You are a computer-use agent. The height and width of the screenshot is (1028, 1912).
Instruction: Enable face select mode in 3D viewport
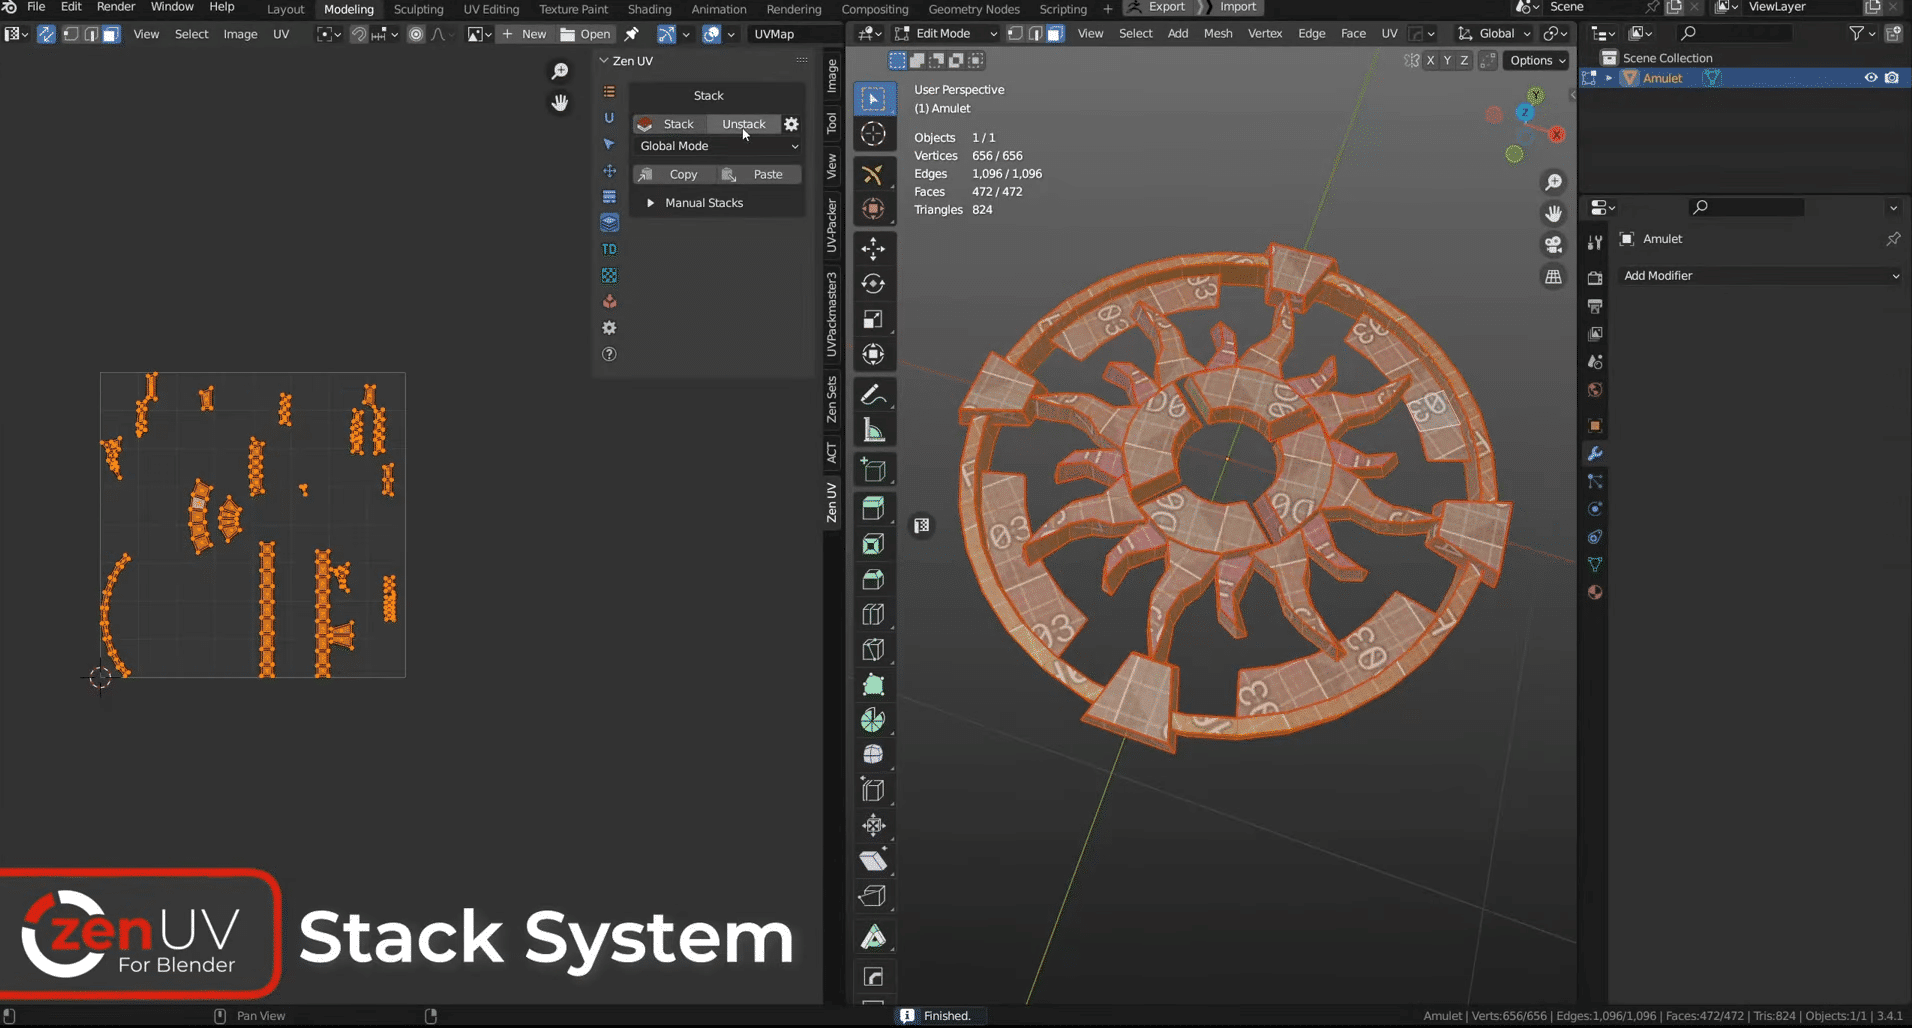pyautogui.click(x=1055, y=34)
